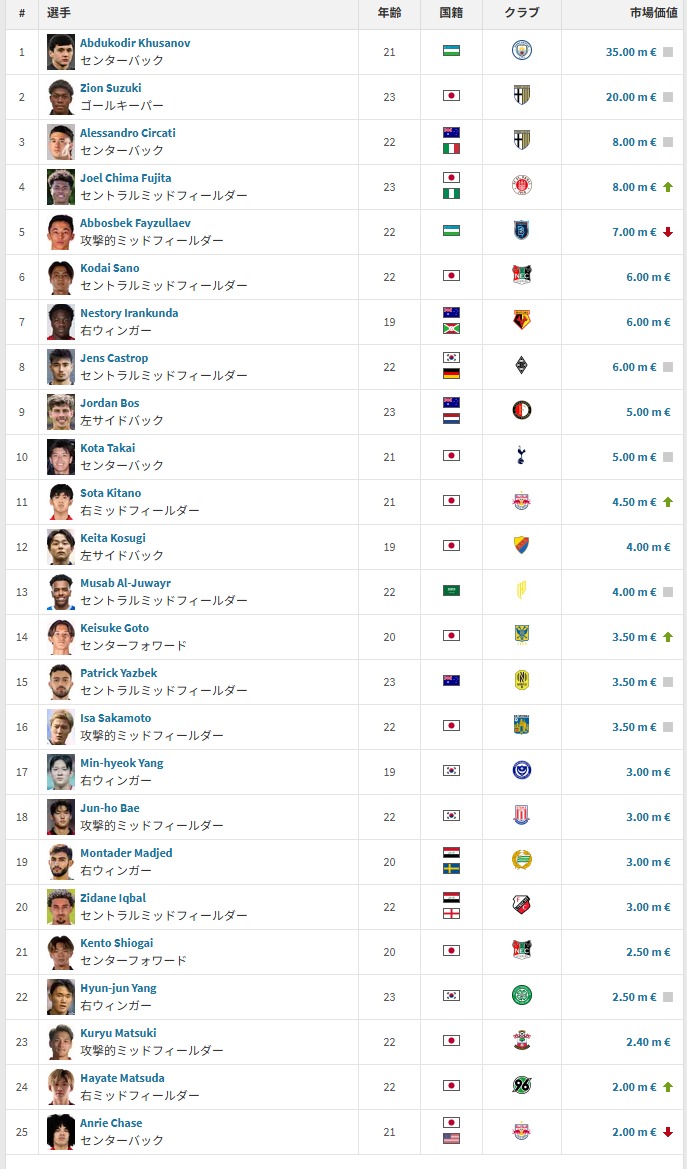Click the Borussia Mönchengladbach crest
This screenshot has width=687, height=1169.
(521, 366)
